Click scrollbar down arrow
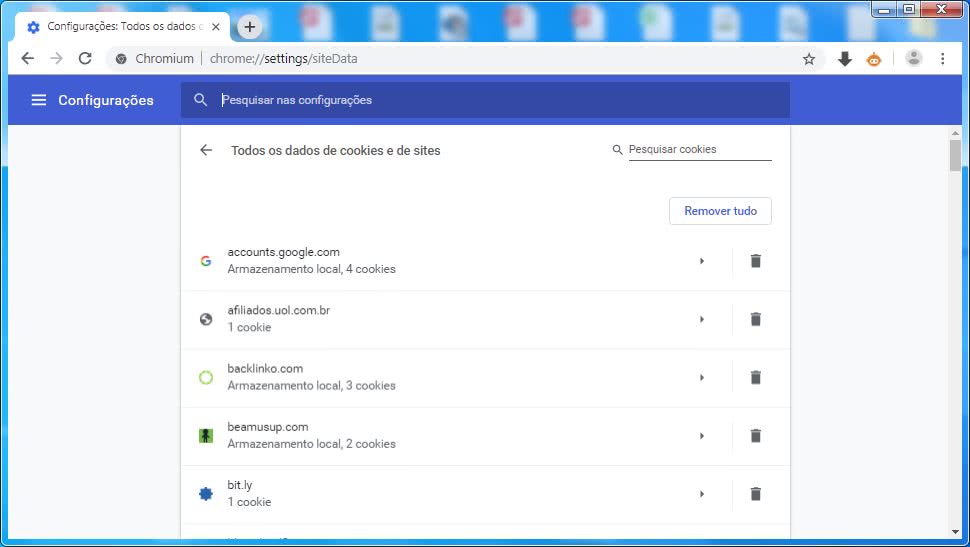The height and width of the screenshot is (547, 970). 955,532
